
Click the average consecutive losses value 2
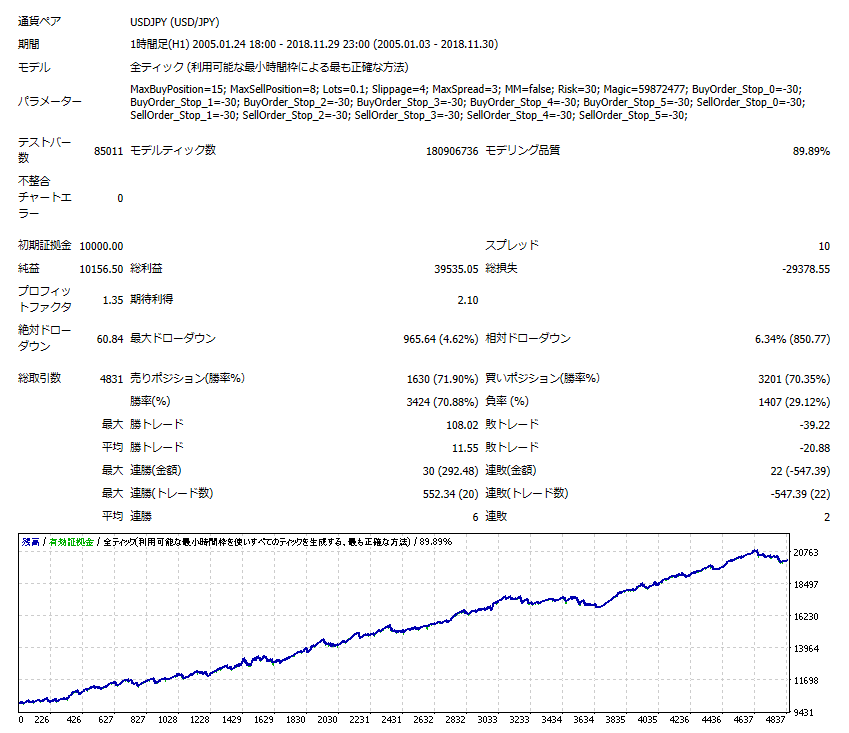tap(827, 517)
